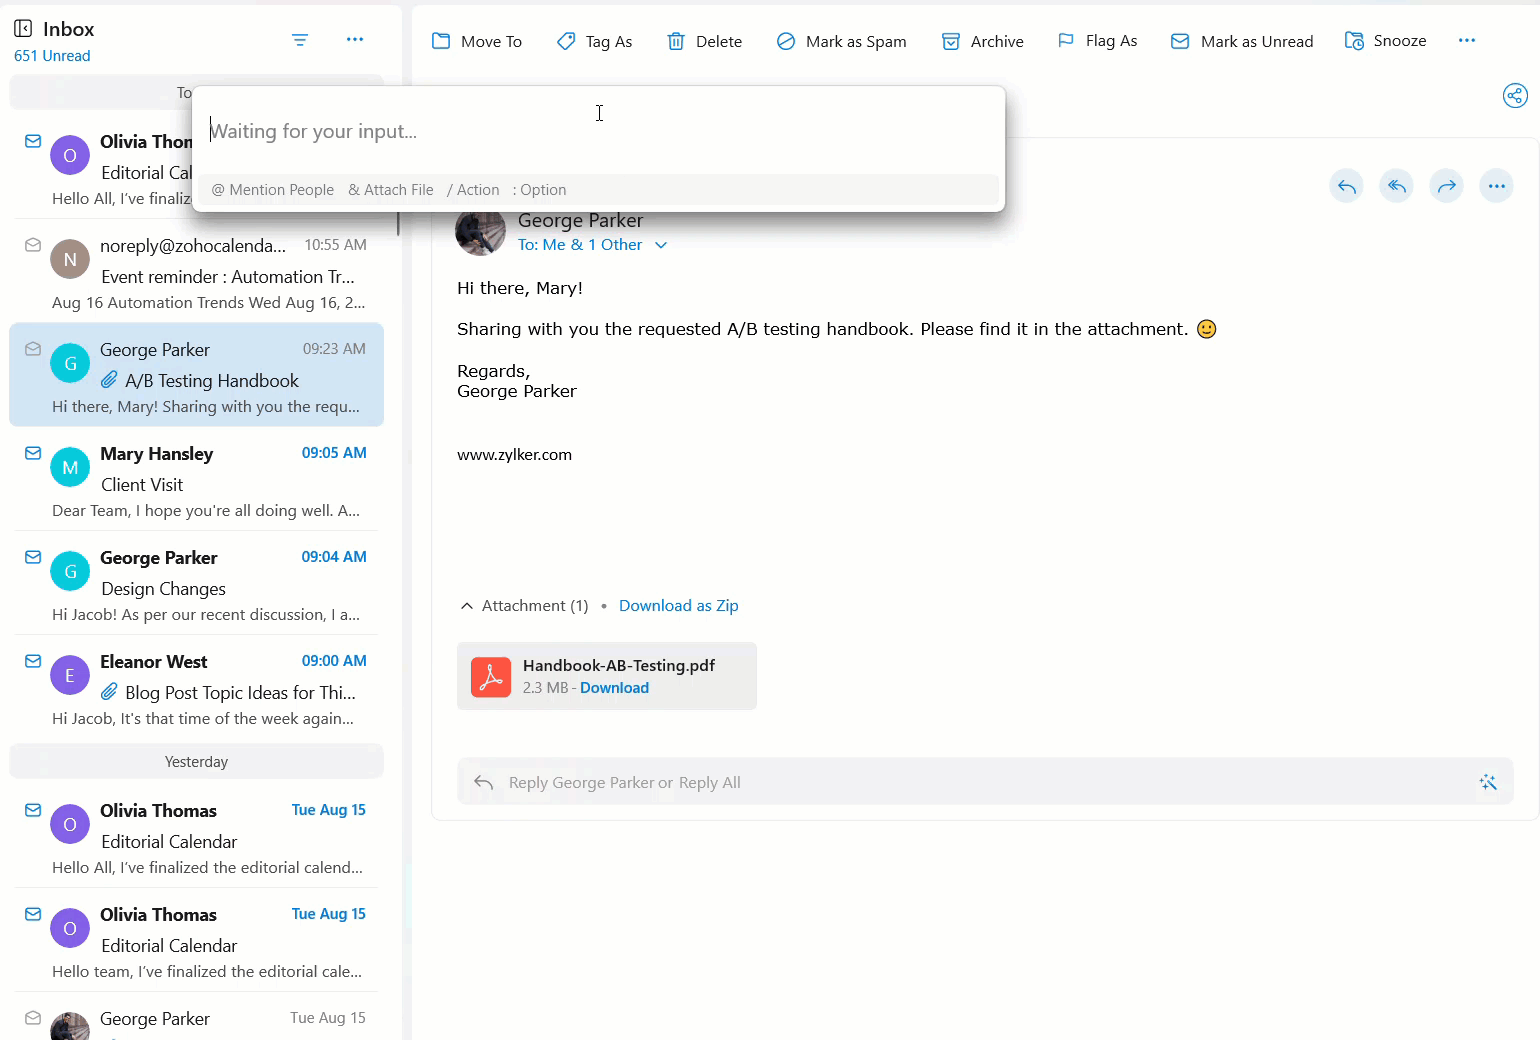This screenshot has width=1540, height=1040.
Task: Click the reply all icon
Action: click(1397, 186)
